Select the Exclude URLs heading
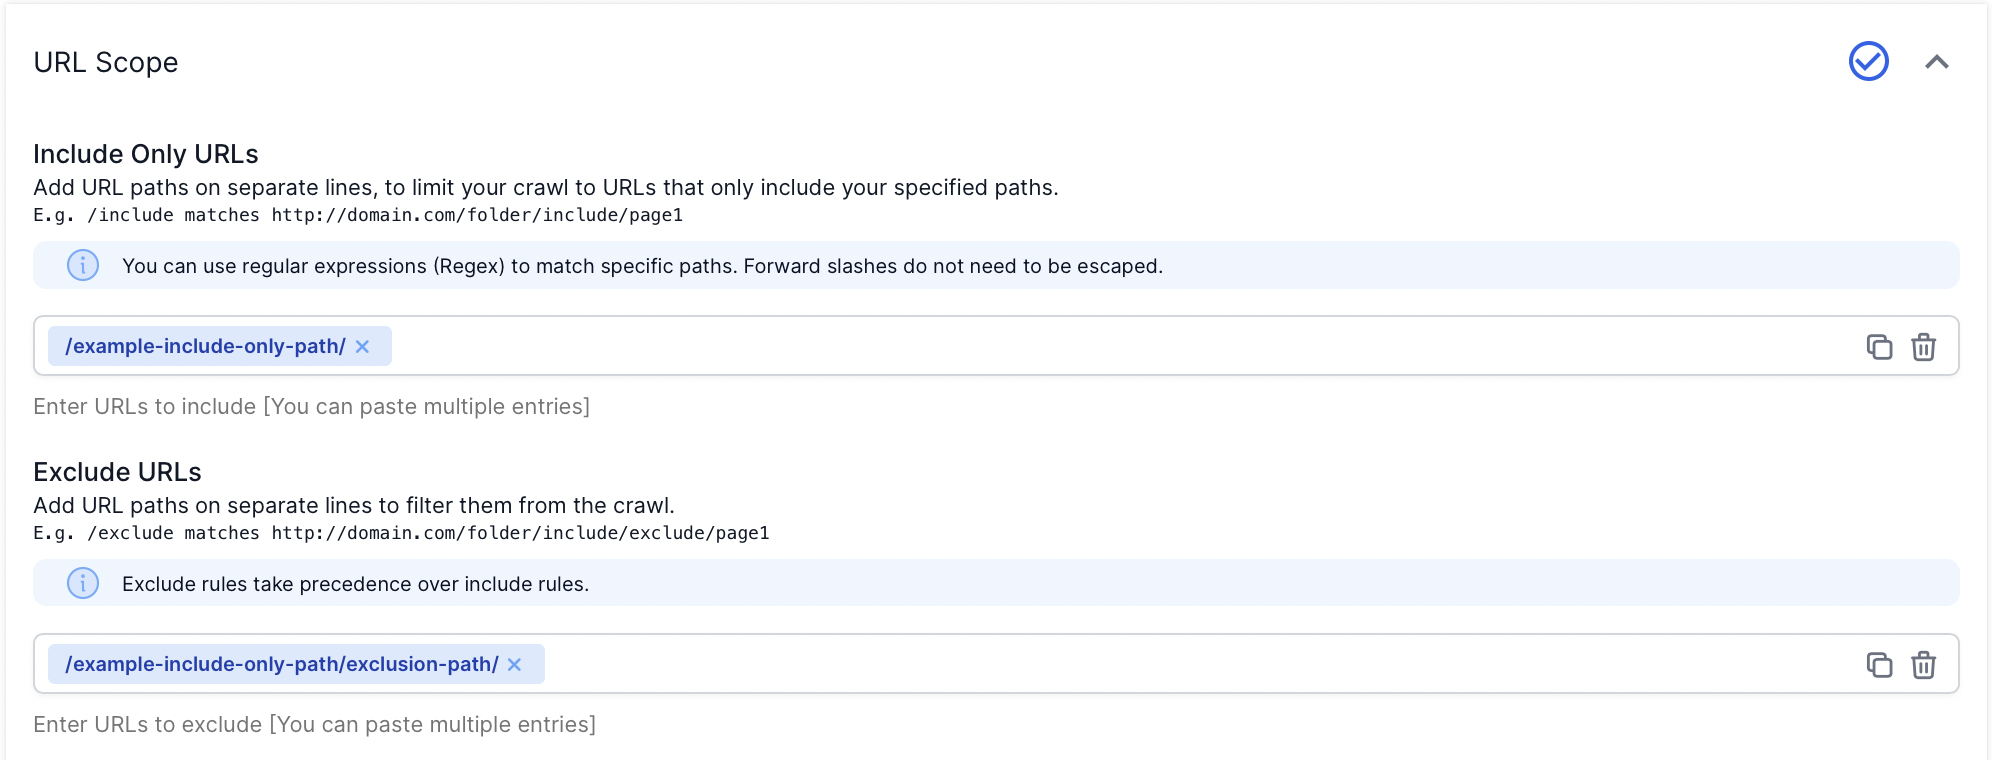The height and width of the screenshot is (760, 1992). pyautogui.click(x=117, y=471)
